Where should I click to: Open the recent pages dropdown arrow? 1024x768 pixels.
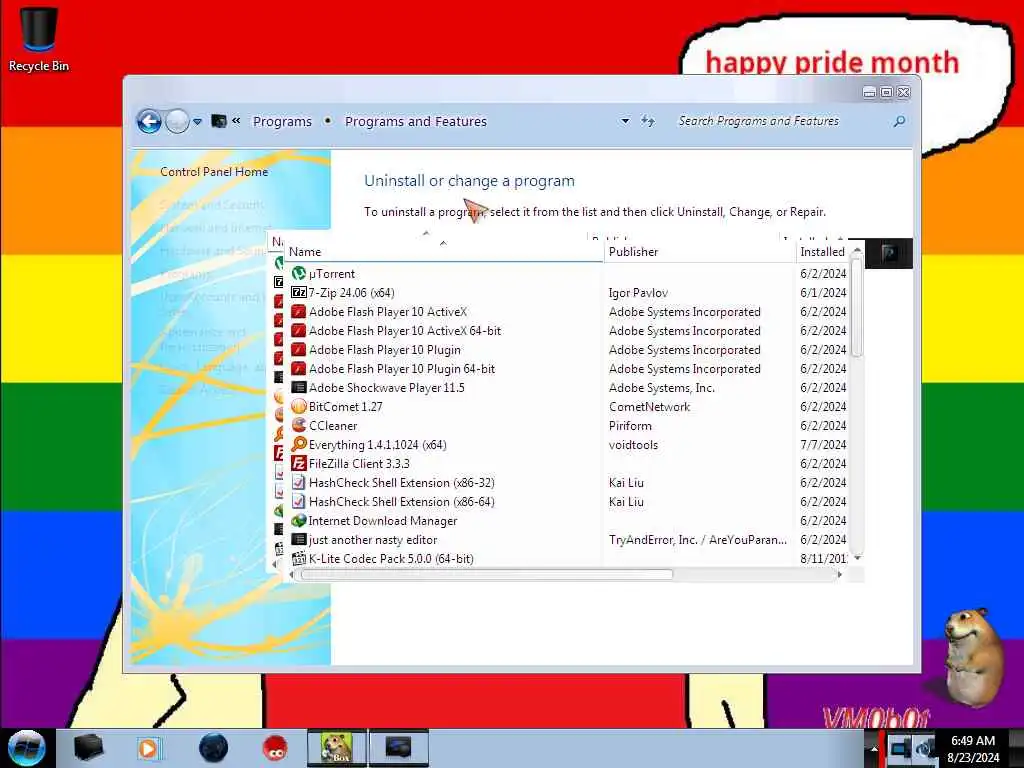pos(197,121)
